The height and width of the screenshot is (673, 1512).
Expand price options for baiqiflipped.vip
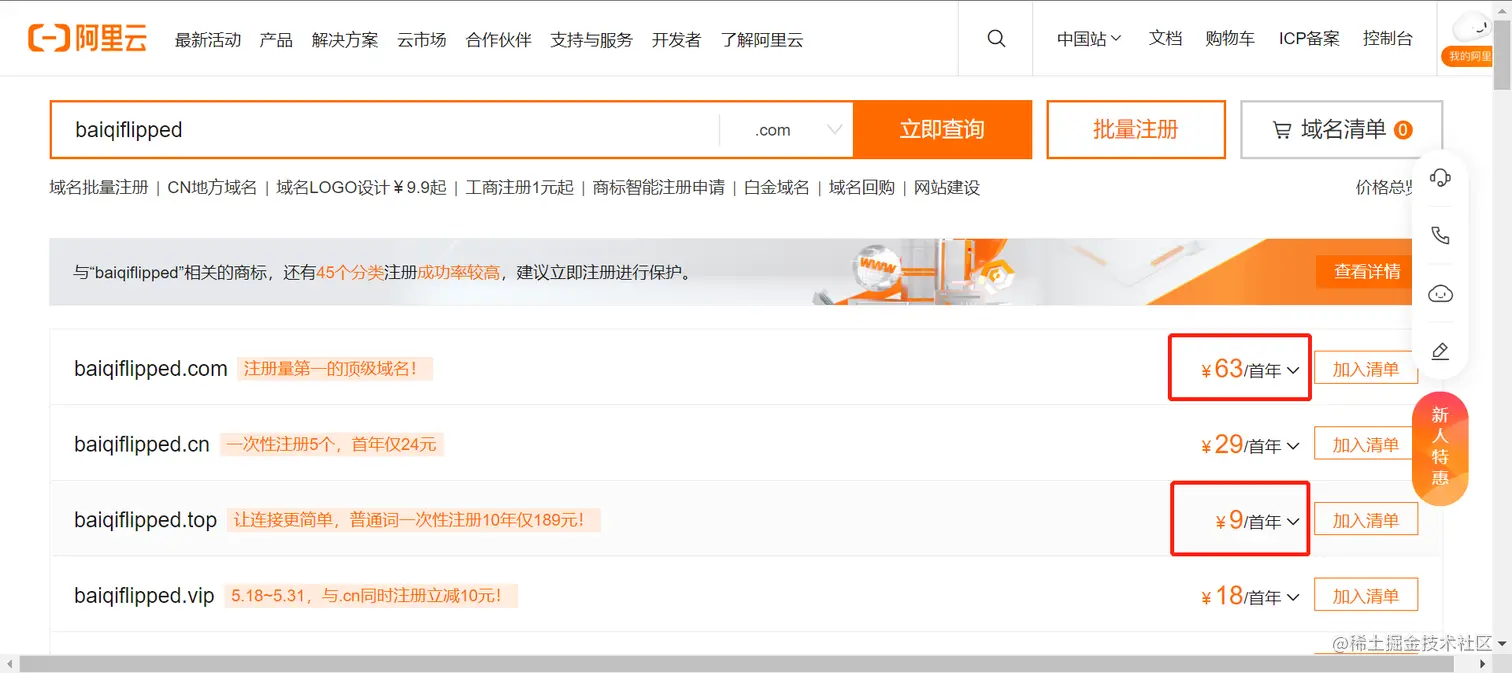[x=1293, y=597]
